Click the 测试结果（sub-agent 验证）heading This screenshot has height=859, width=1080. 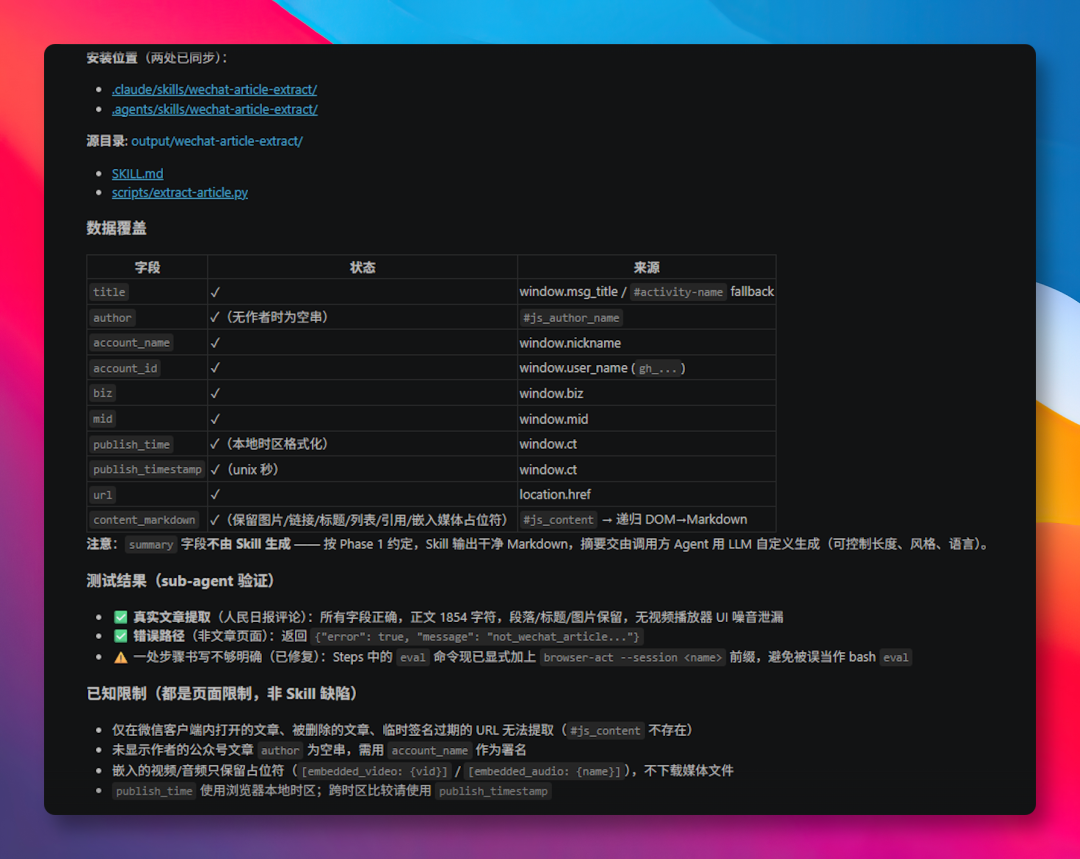[180, 581]
